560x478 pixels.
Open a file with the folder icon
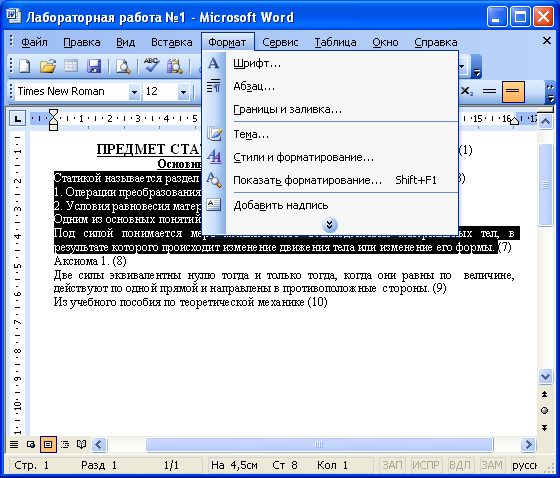48,66
